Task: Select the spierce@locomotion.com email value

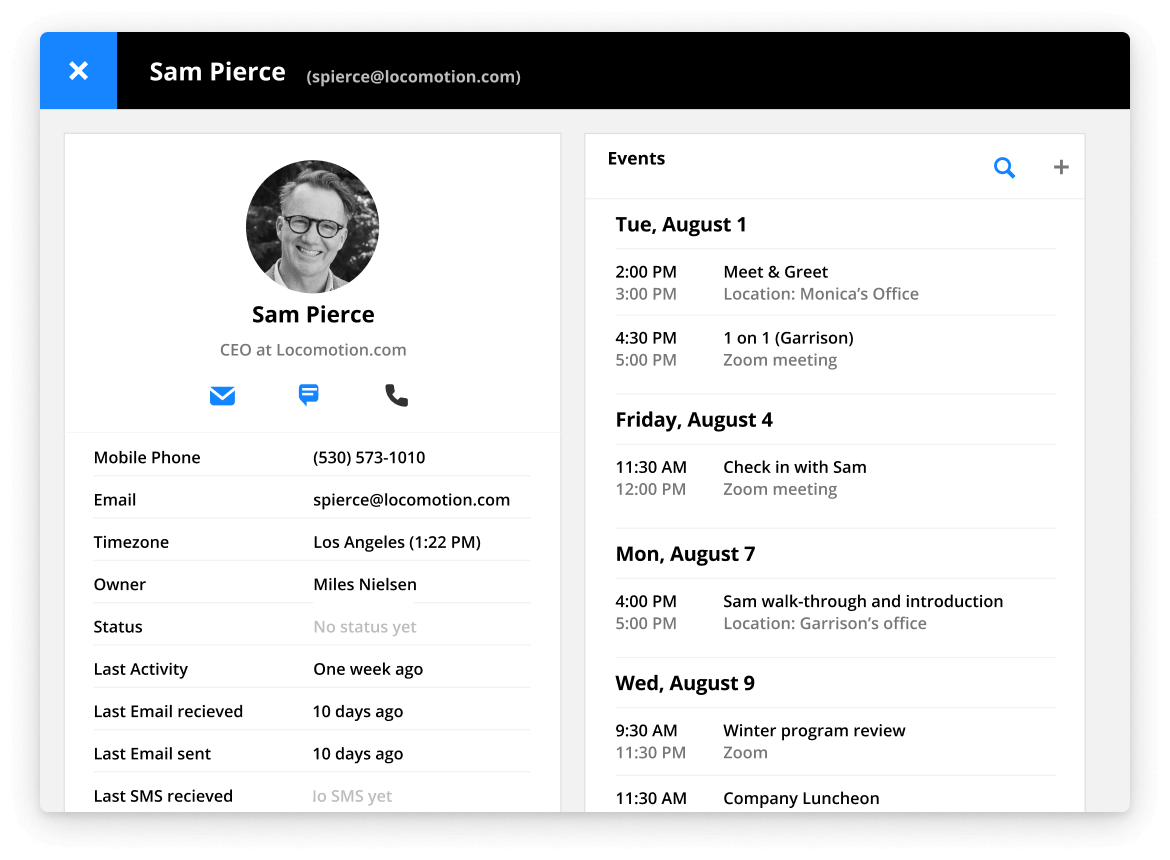Action: 411,499
